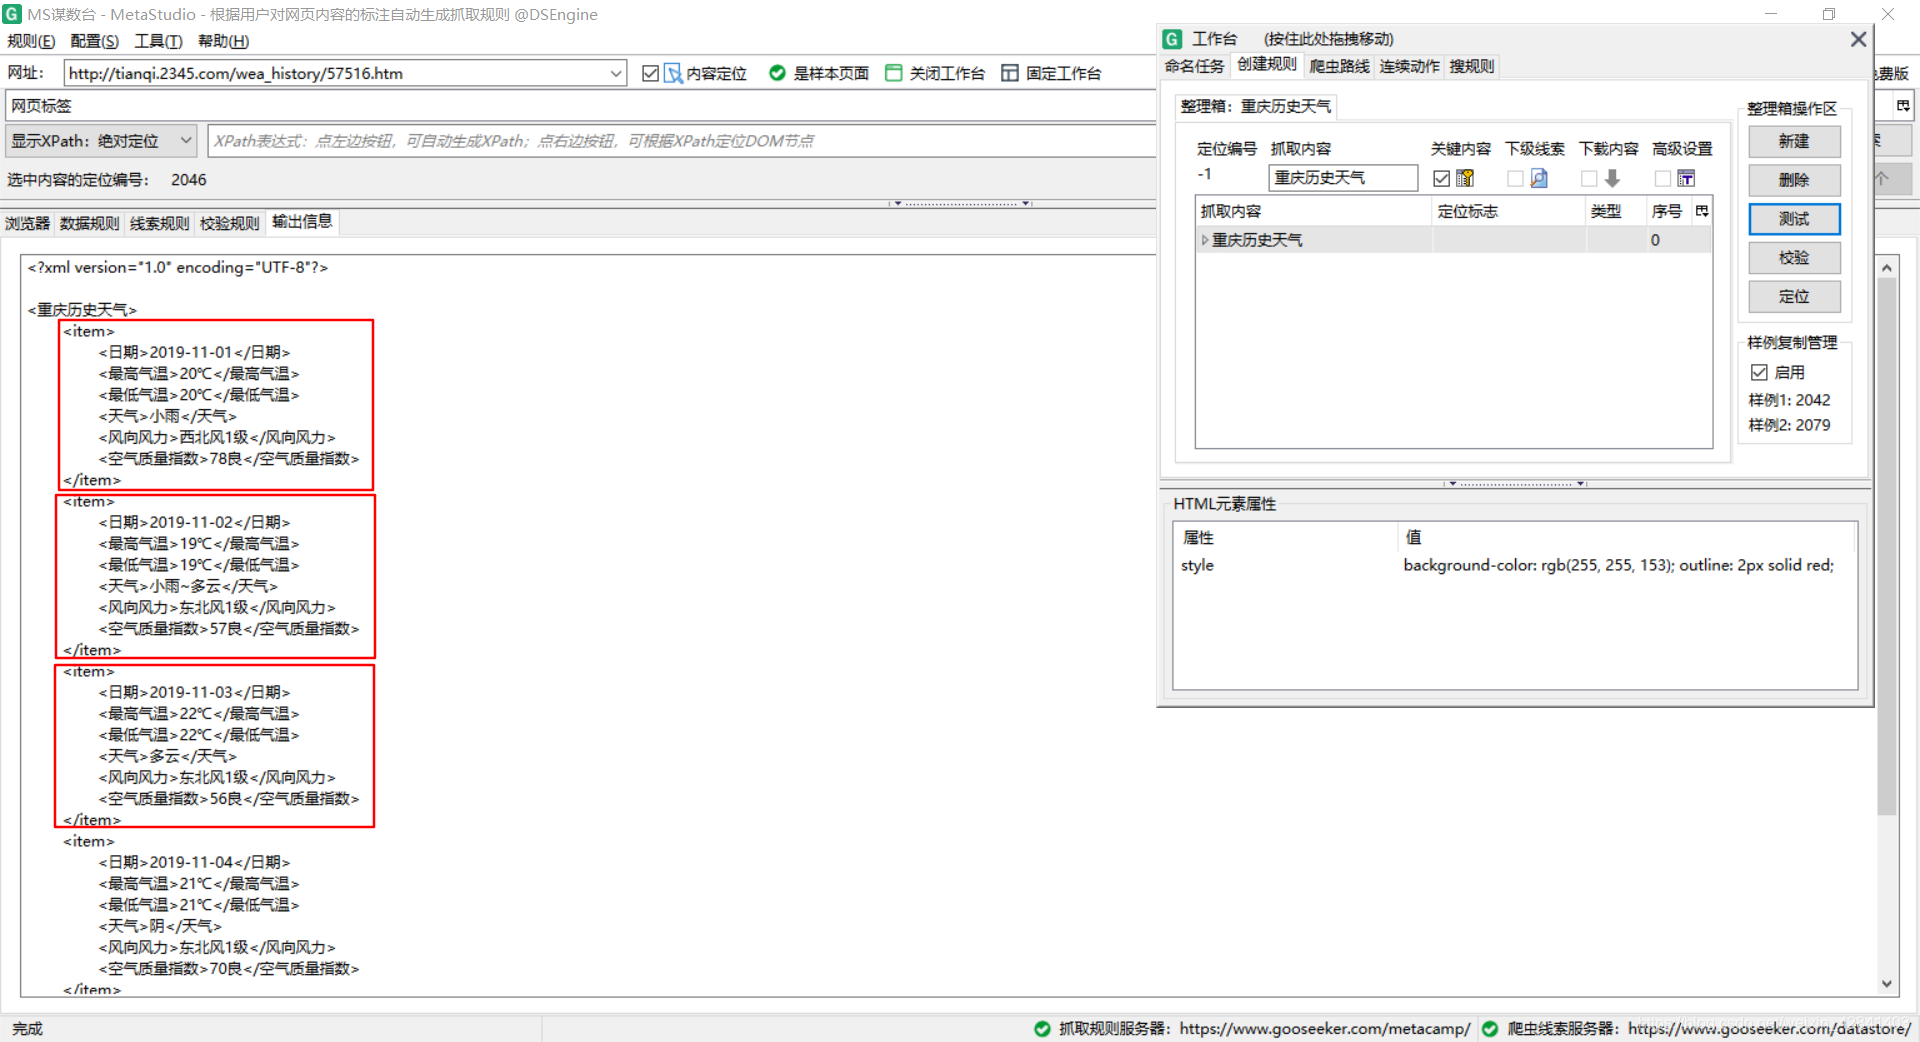Click the 测试 button
The height and width of the screenshot is (1042, 1920).
point(1794,219)
